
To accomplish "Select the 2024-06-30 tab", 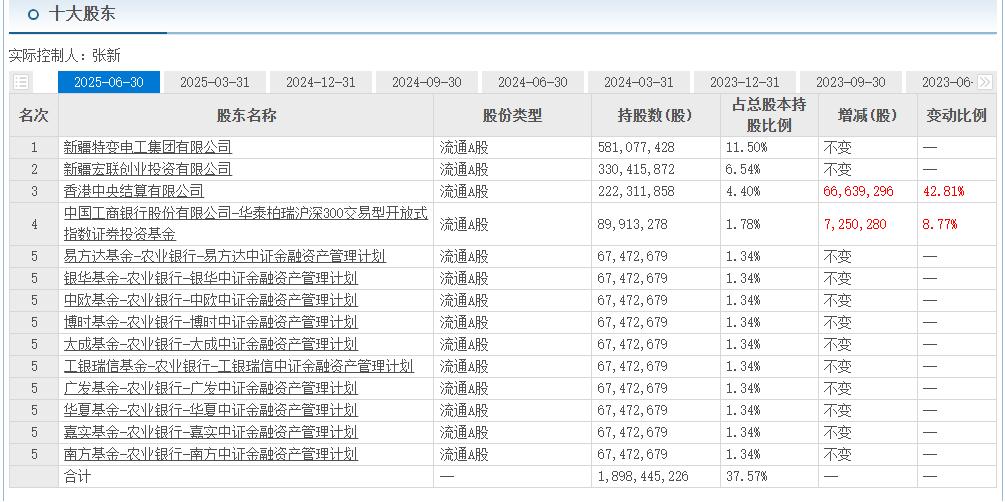I will (x=533, y=82).
